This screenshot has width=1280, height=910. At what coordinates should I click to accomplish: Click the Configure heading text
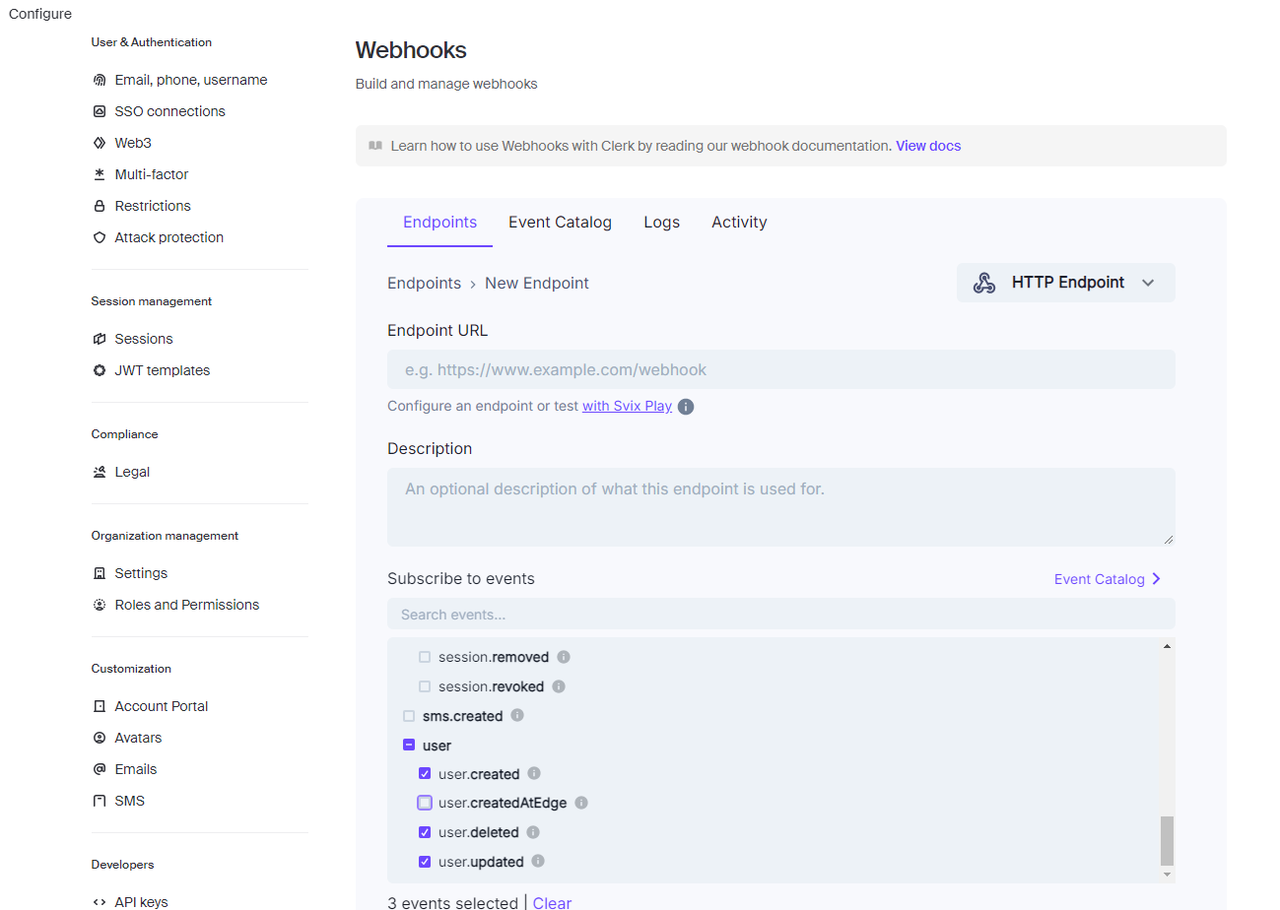coord(40,14)
